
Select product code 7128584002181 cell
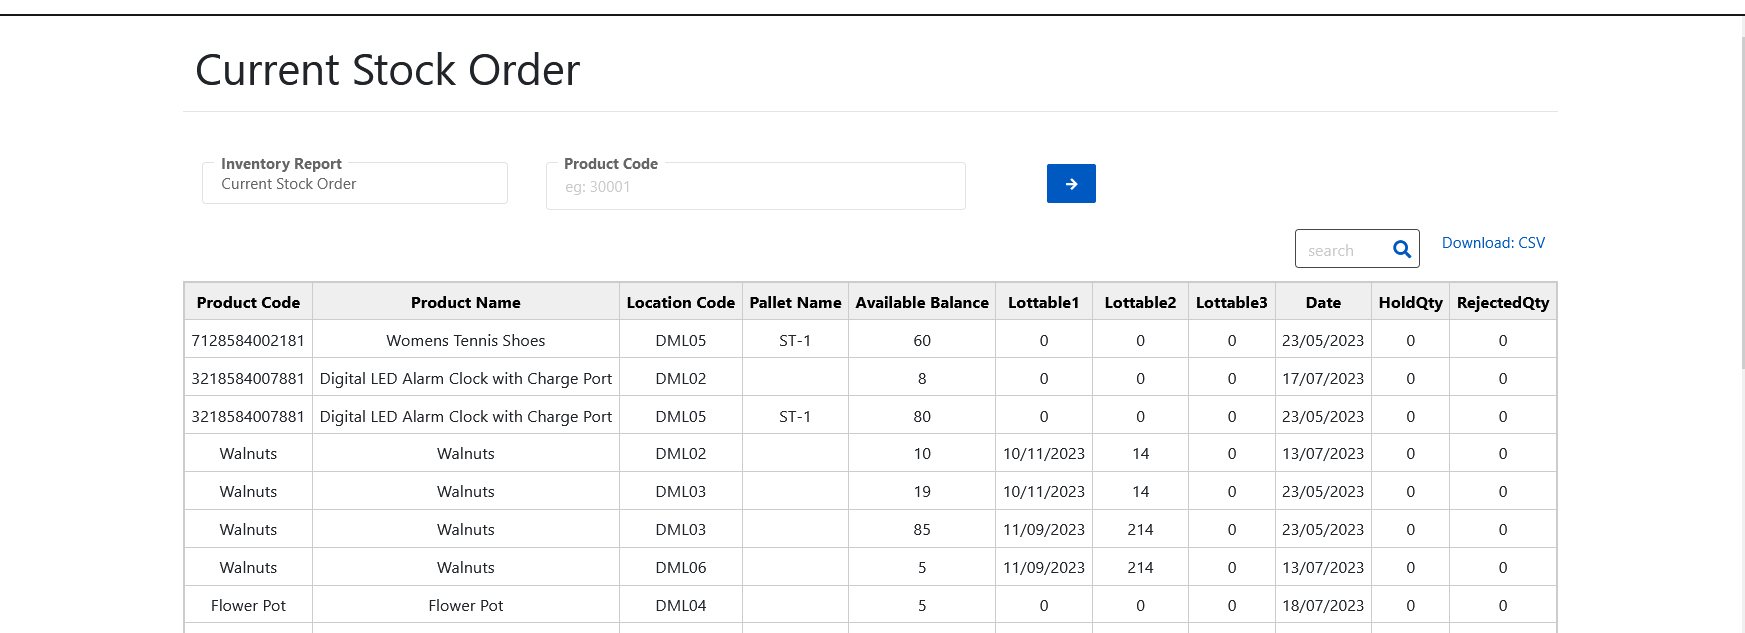pos(248,340)
